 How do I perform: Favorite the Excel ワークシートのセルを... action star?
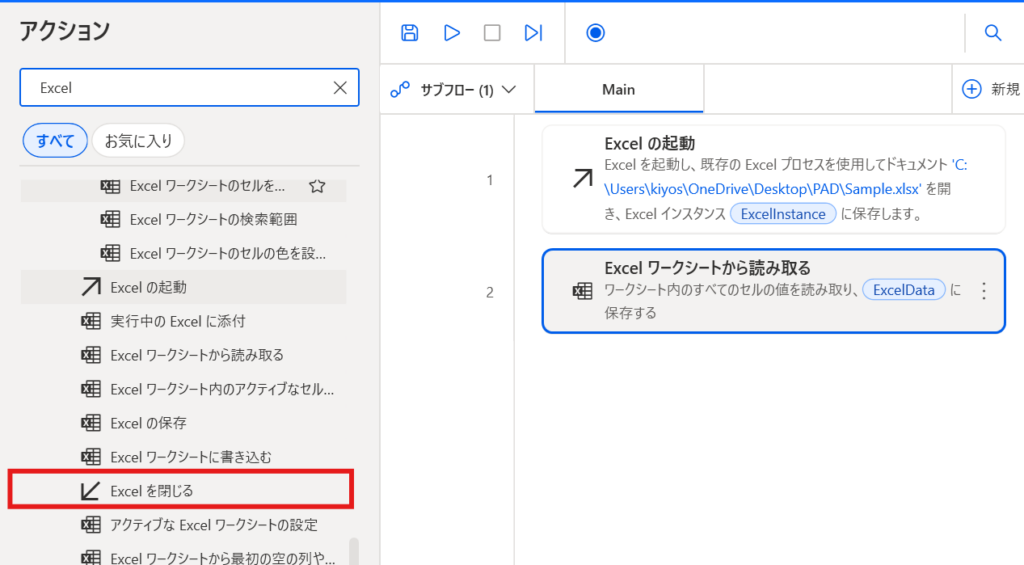click(317, 186)
